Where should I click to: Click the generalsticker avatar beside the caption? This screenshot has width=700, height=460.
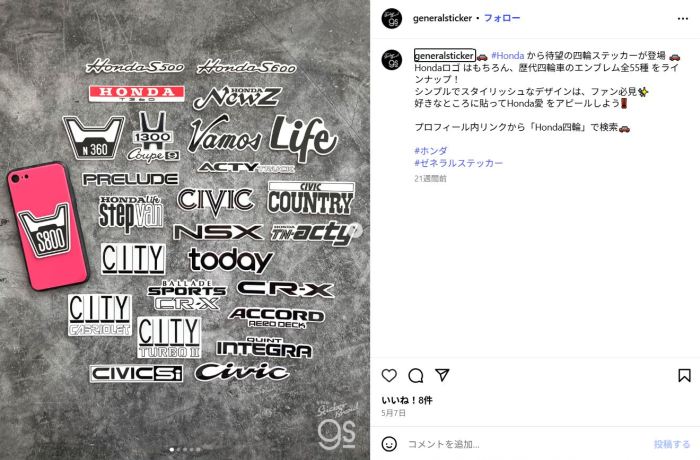(392, 59)
